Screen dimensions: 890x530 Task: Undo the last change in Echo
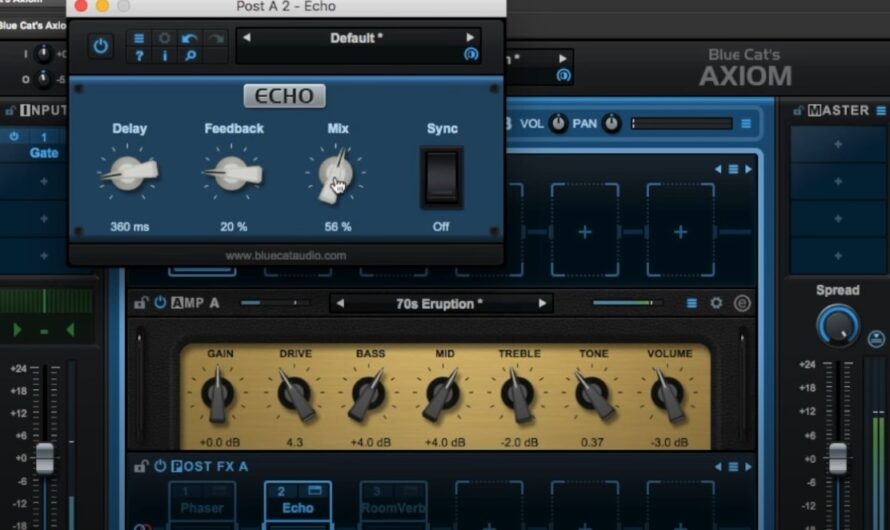pos(190,38)
